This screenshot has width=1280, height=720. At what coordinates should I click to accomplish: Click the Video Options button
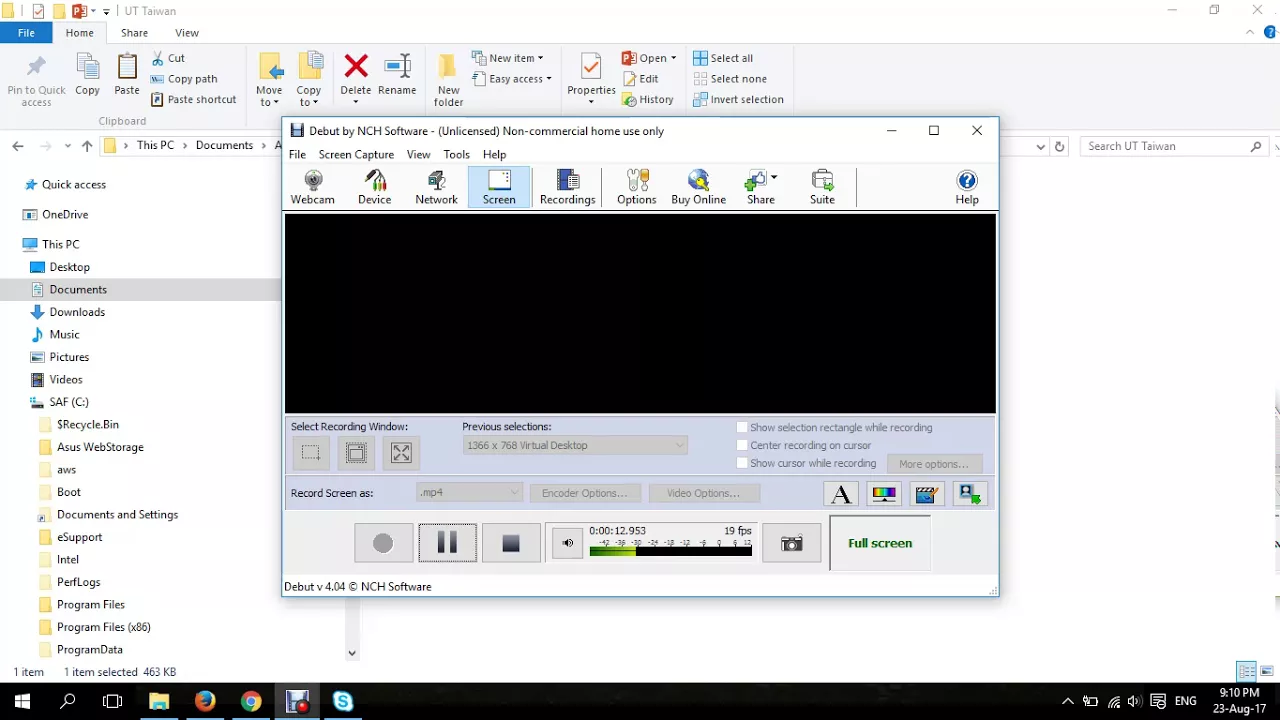704,493
